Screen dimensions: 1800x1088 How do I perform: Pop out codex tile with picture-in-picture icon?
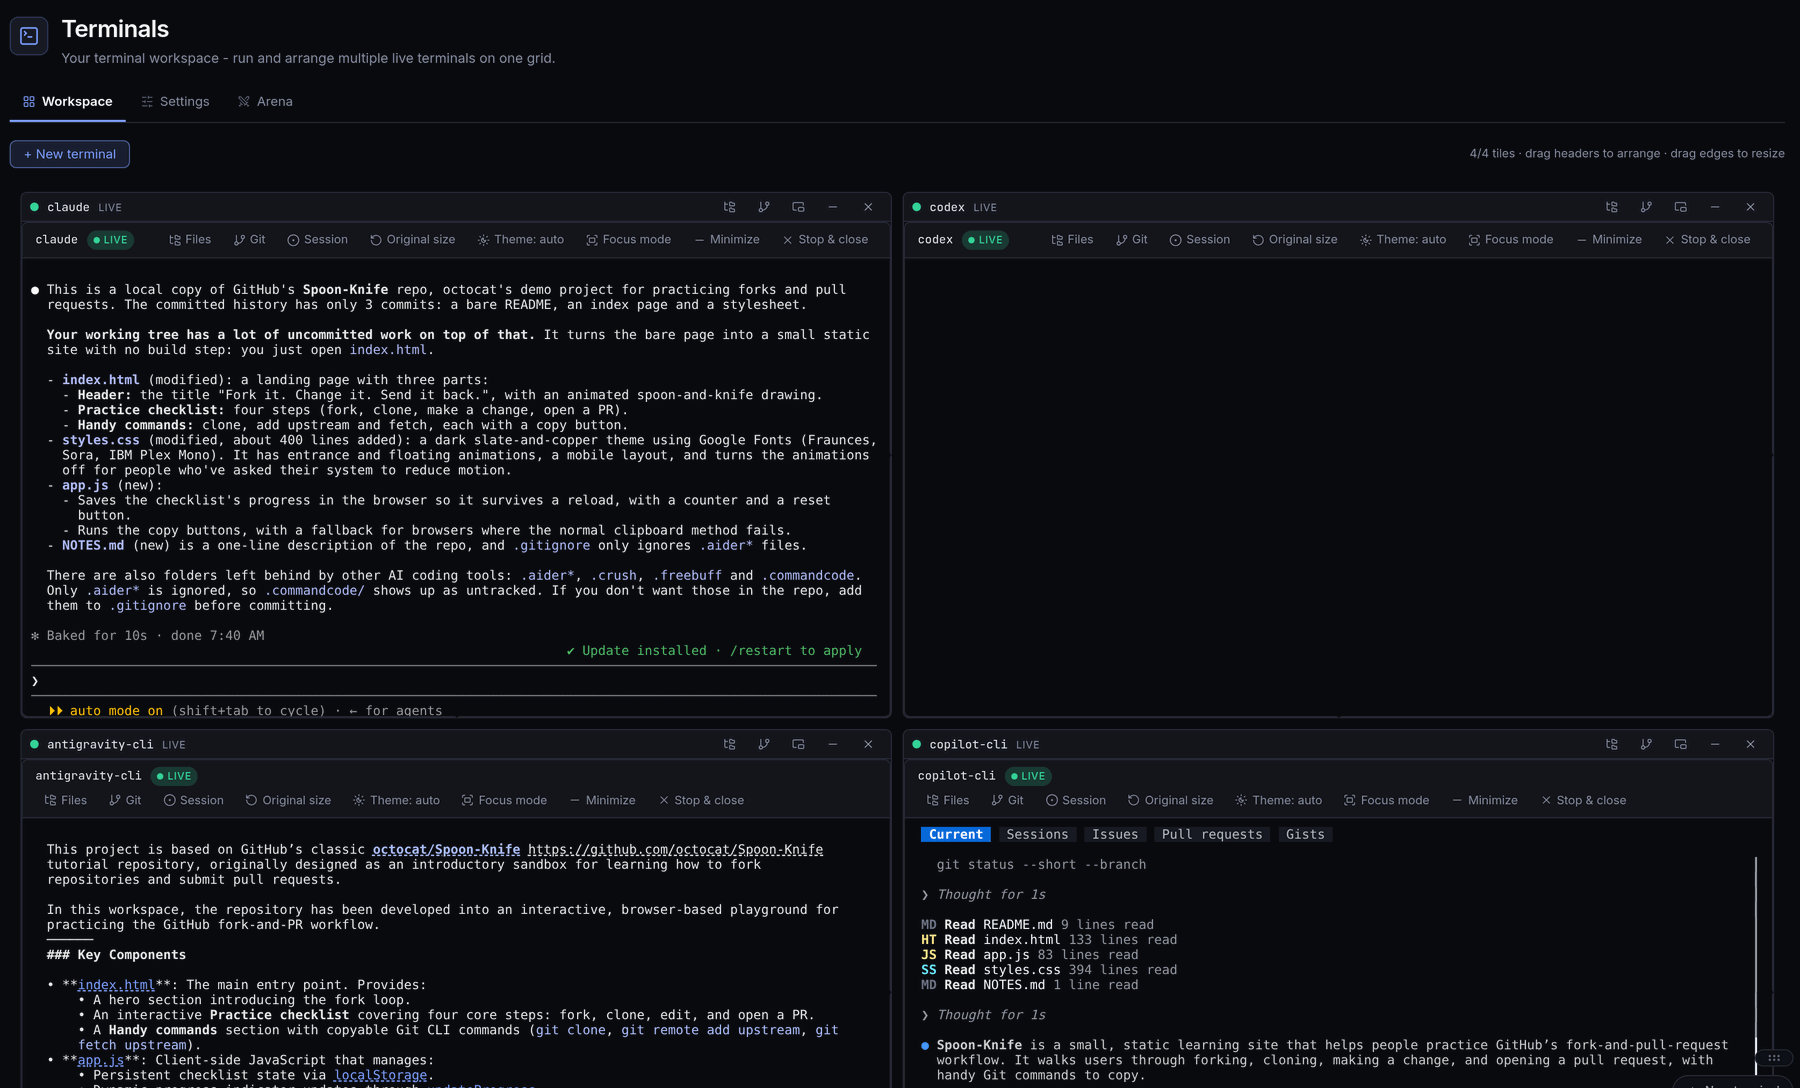(x=1680, y=207)
